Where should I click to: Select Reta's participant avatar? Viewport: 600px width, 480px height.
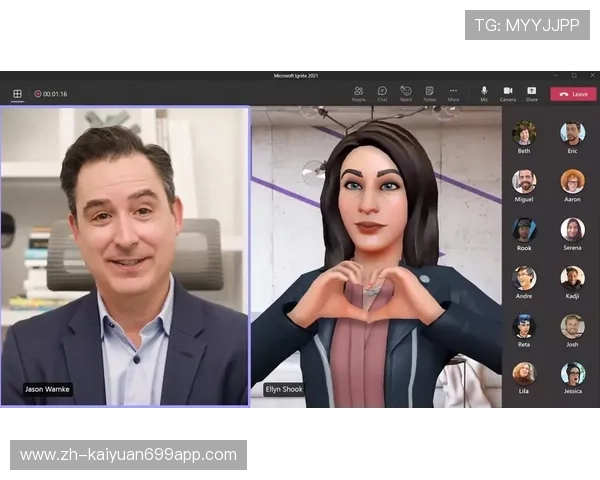[x=524, y=327]
